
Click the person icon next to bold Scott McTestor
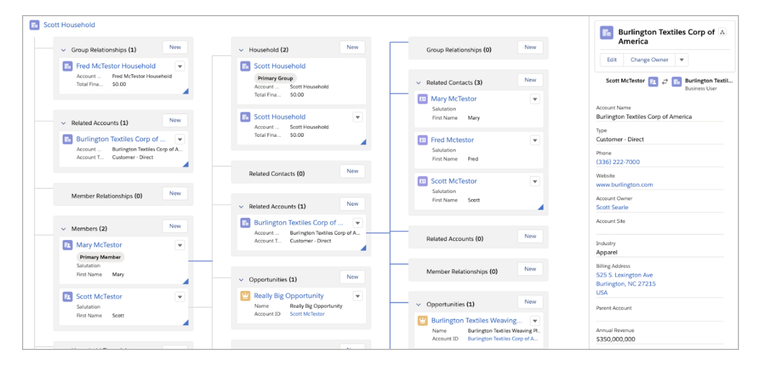tap(653, 82)
